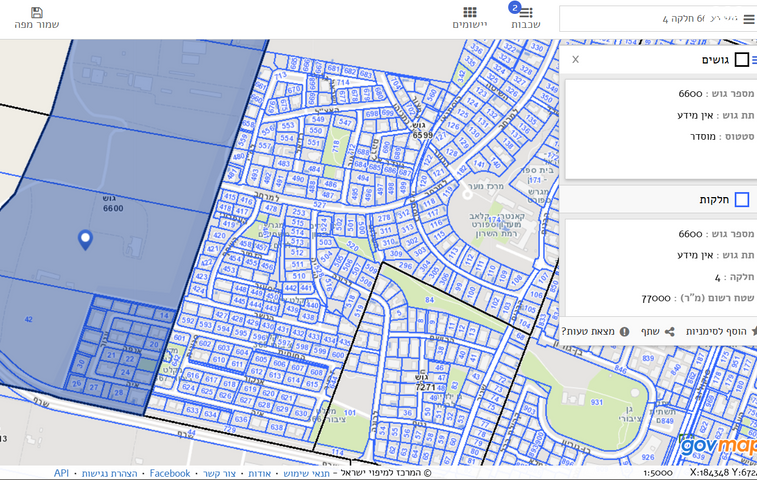Close the results panel with the X
The width and height of the screenshot is (757, 480).
(575, 60)
